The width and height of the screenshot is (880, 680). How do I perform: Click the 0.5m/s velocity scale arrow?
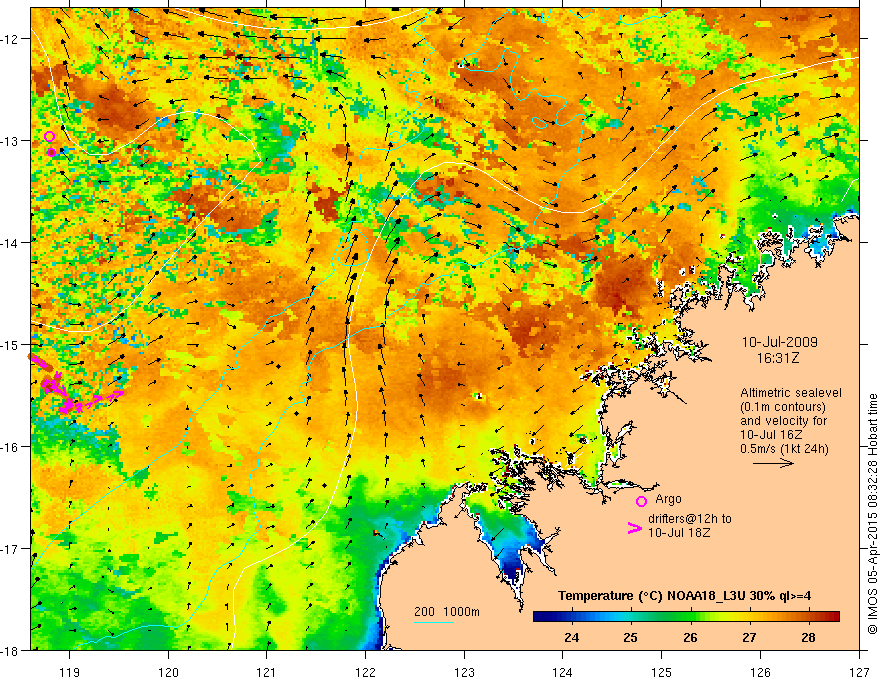point(773,463)
